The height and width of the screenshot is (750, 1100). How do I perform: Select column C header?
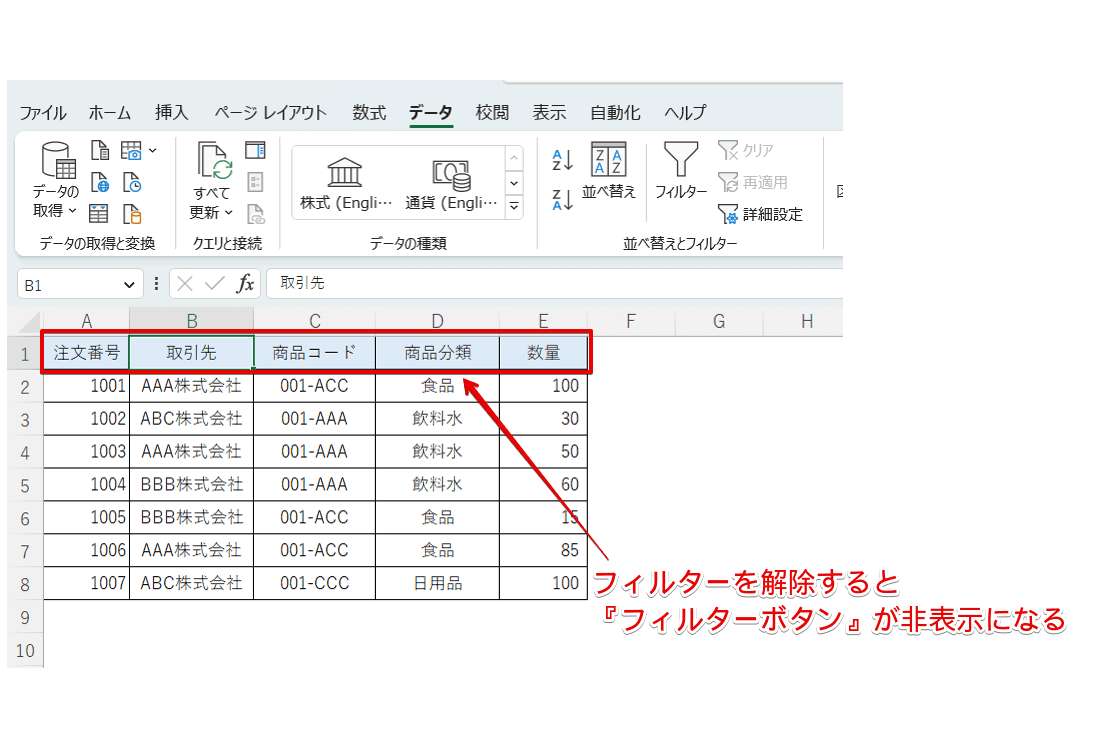click(x=314, y=321)
